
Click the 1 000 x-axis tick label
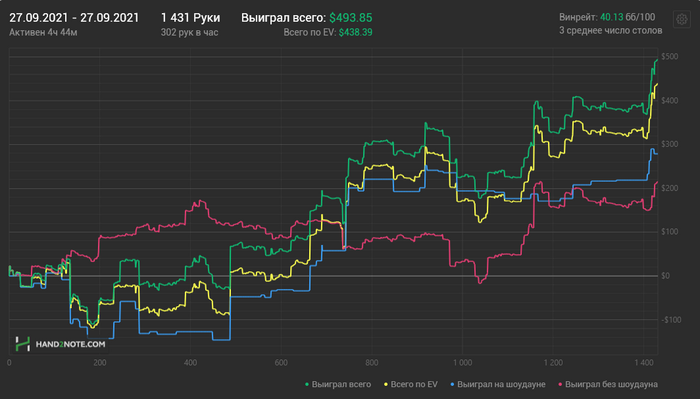(x=462, y=363)
